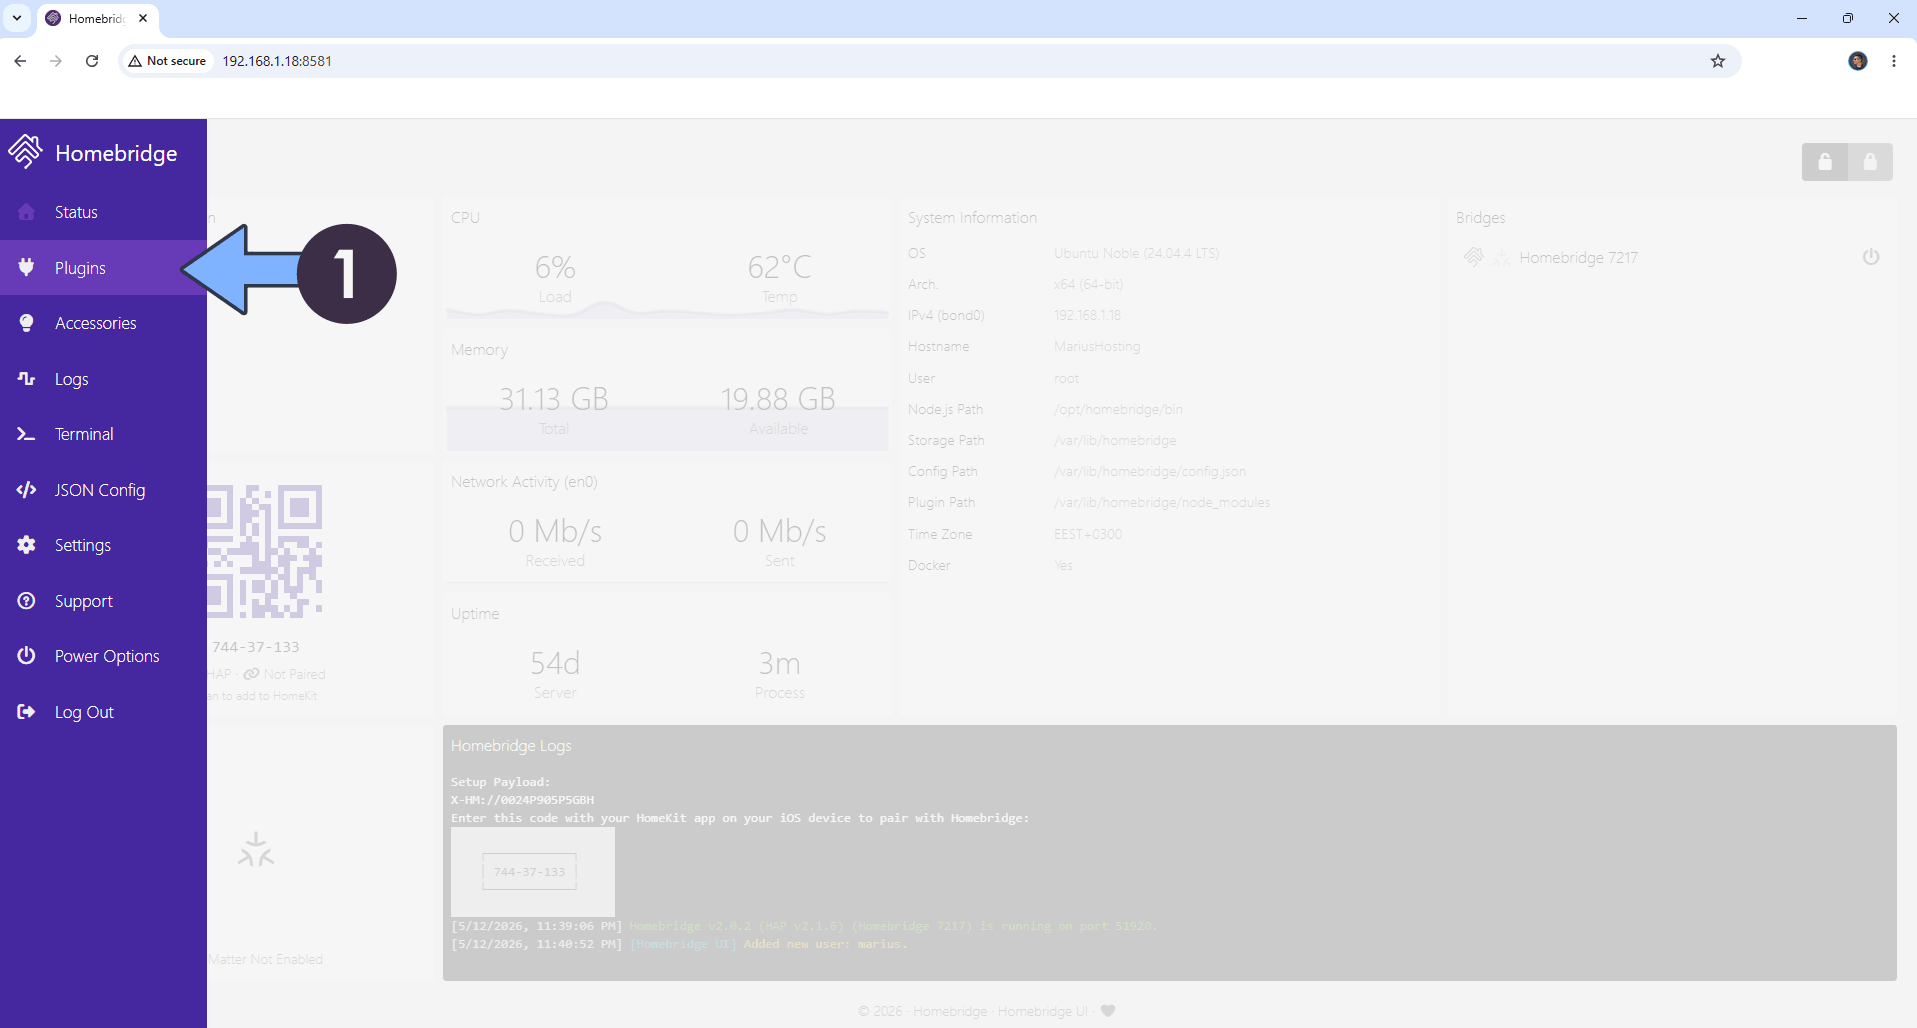Click the browser address bar URL

(277, 61)
